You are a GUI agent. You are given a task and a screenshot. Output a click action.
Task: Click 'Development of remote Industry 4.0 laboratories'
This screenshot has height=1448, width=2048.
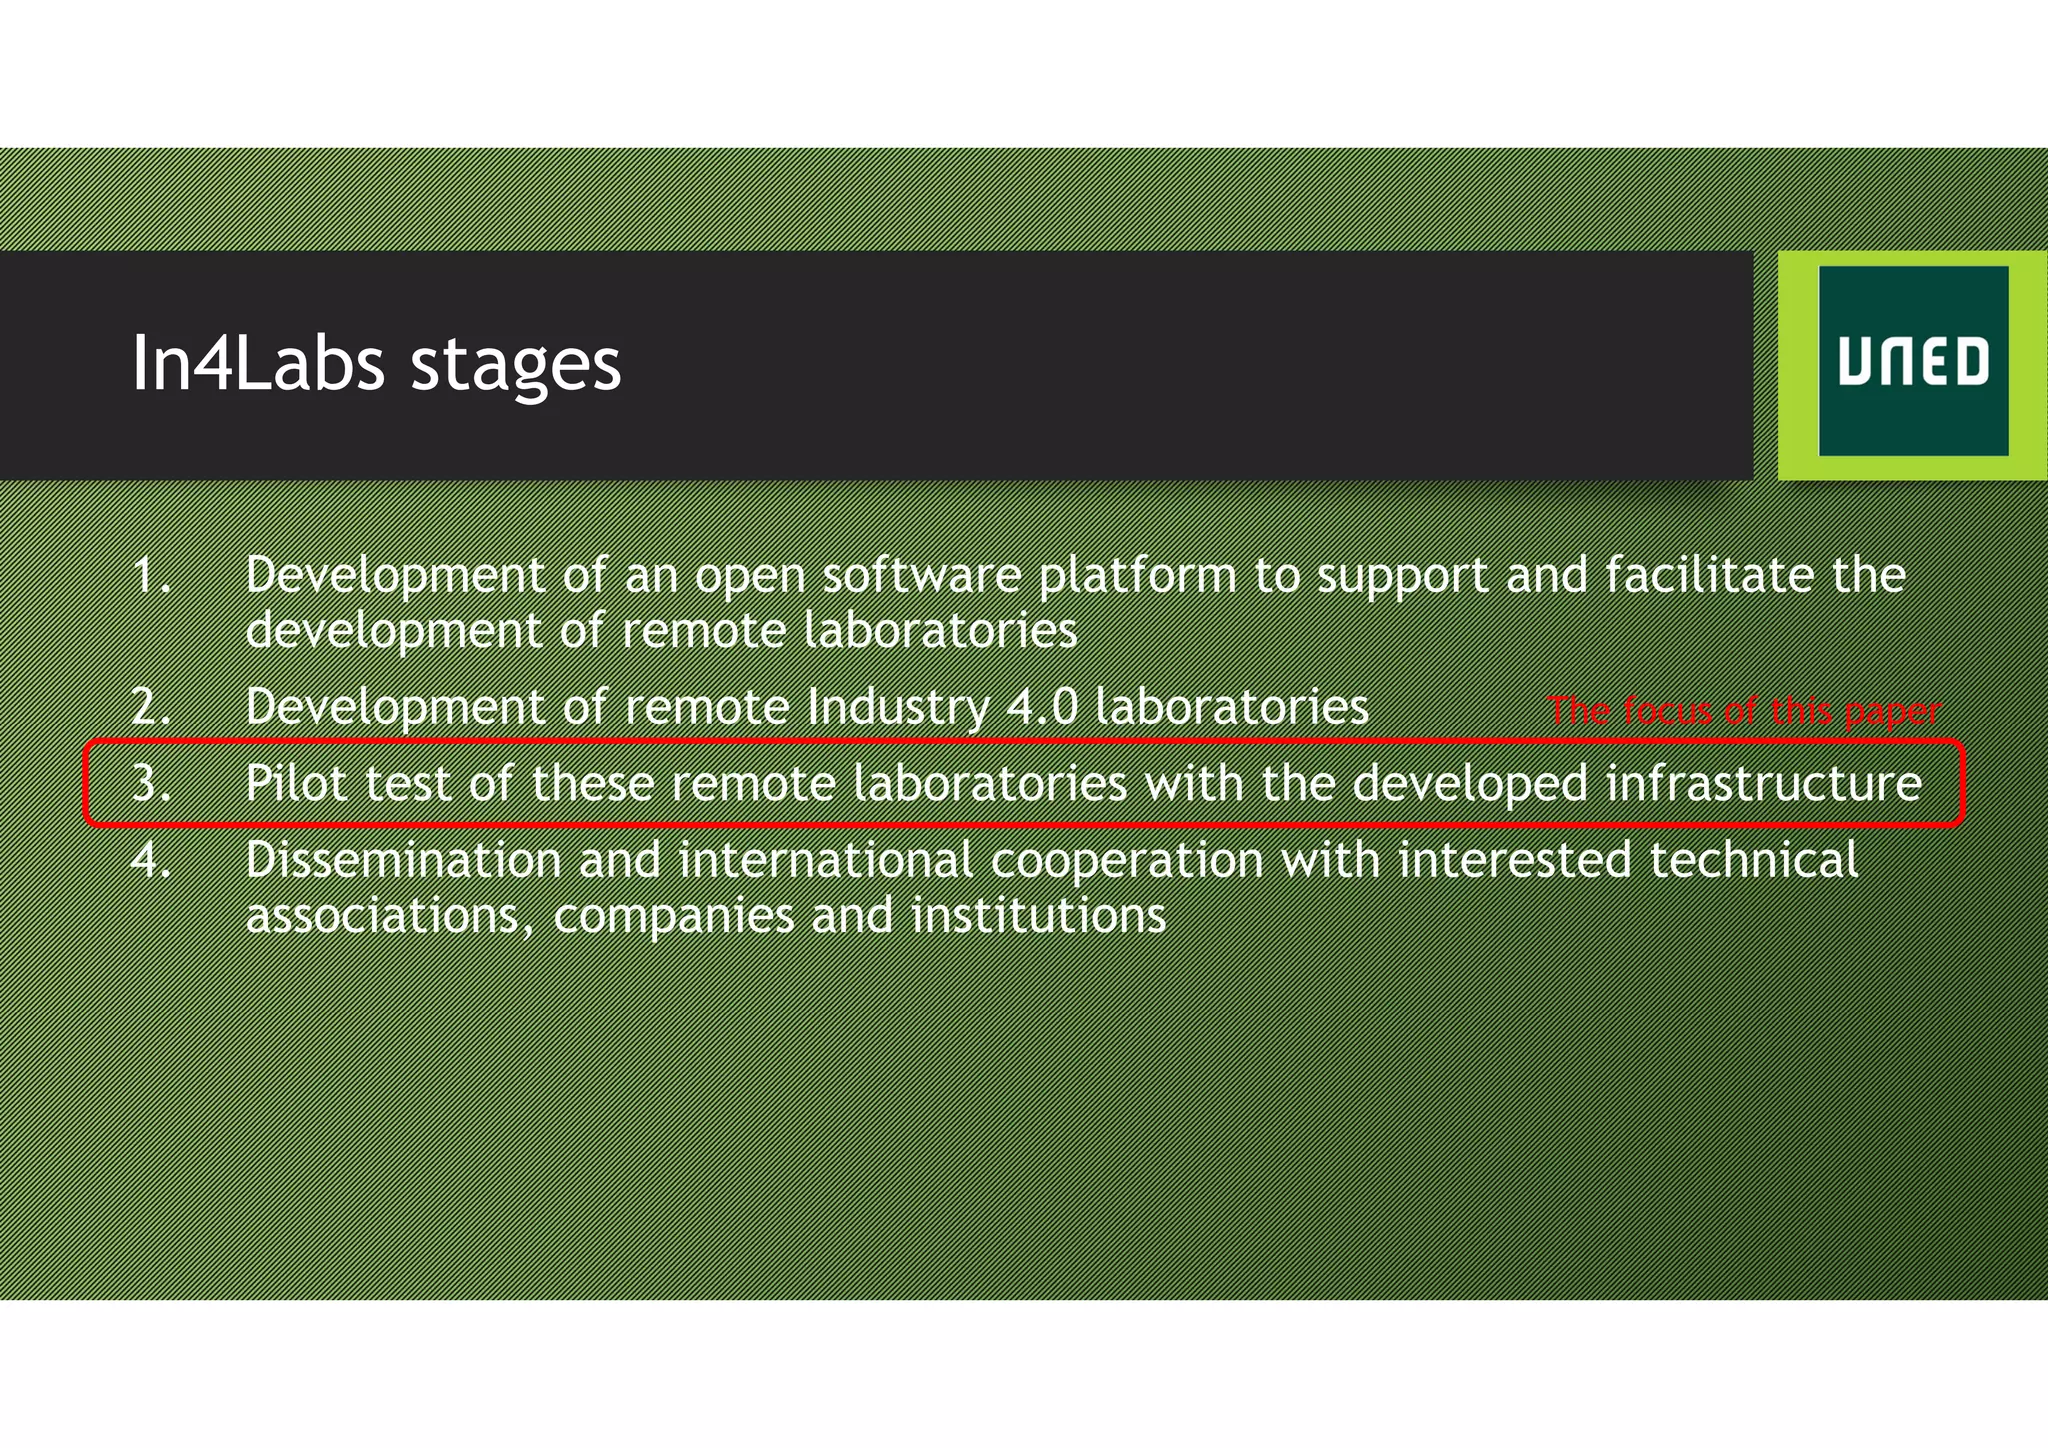807,707
